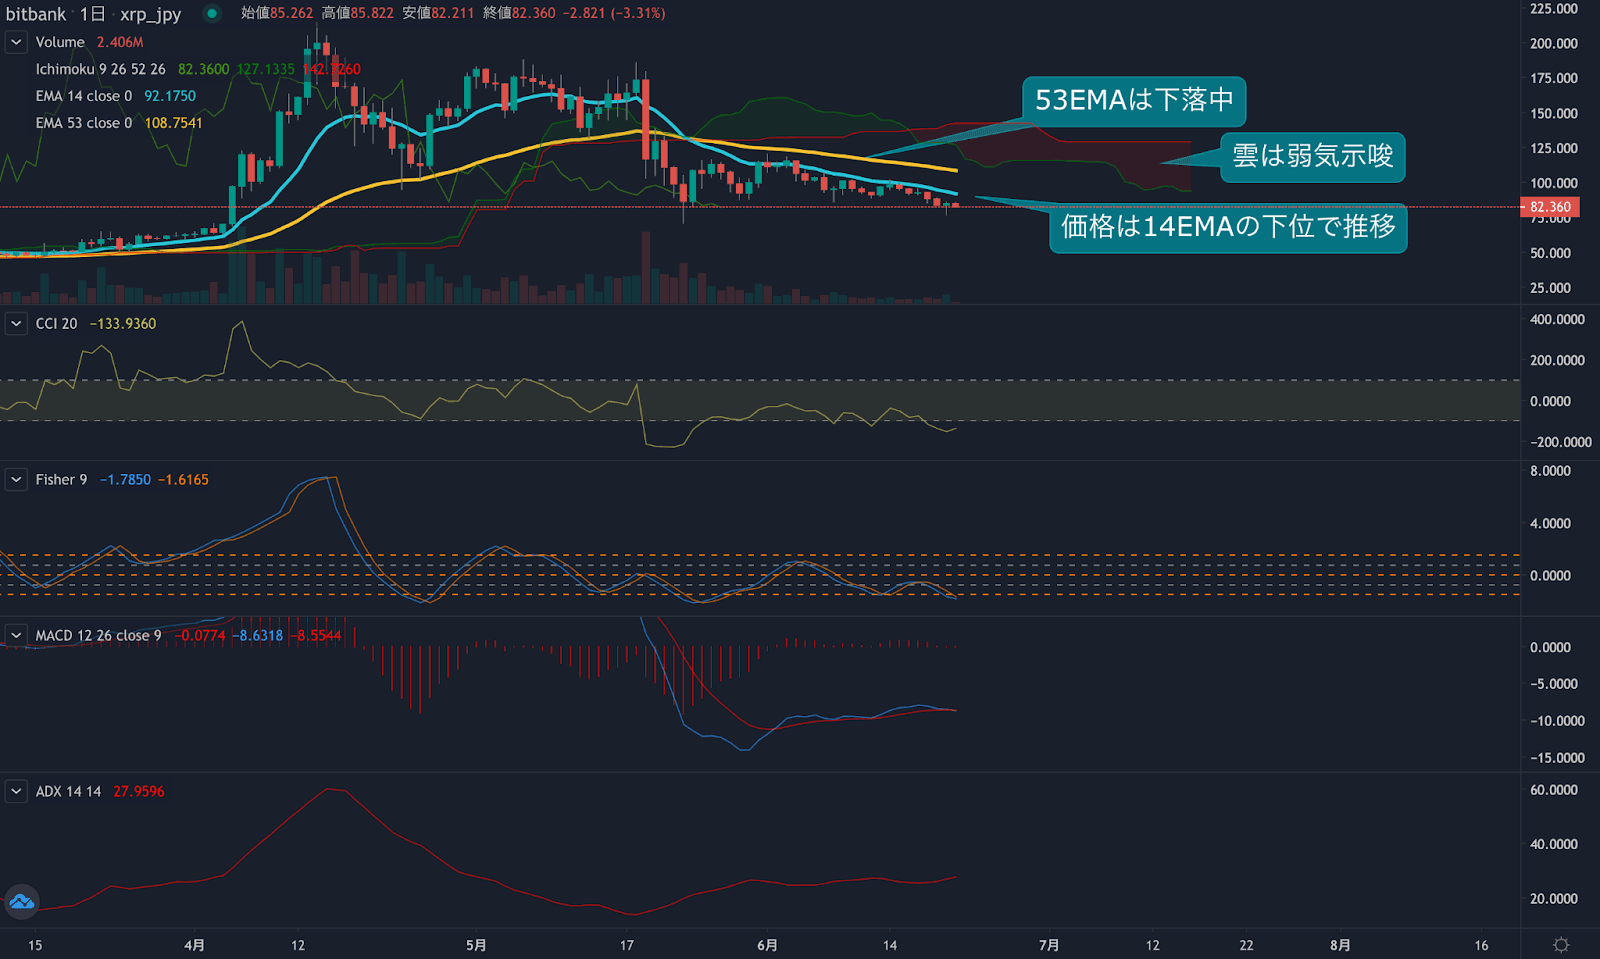Select the 価格は14EMAの下位で推移 callout
Screen dimensions: 1600x959
coord(1227,228)
